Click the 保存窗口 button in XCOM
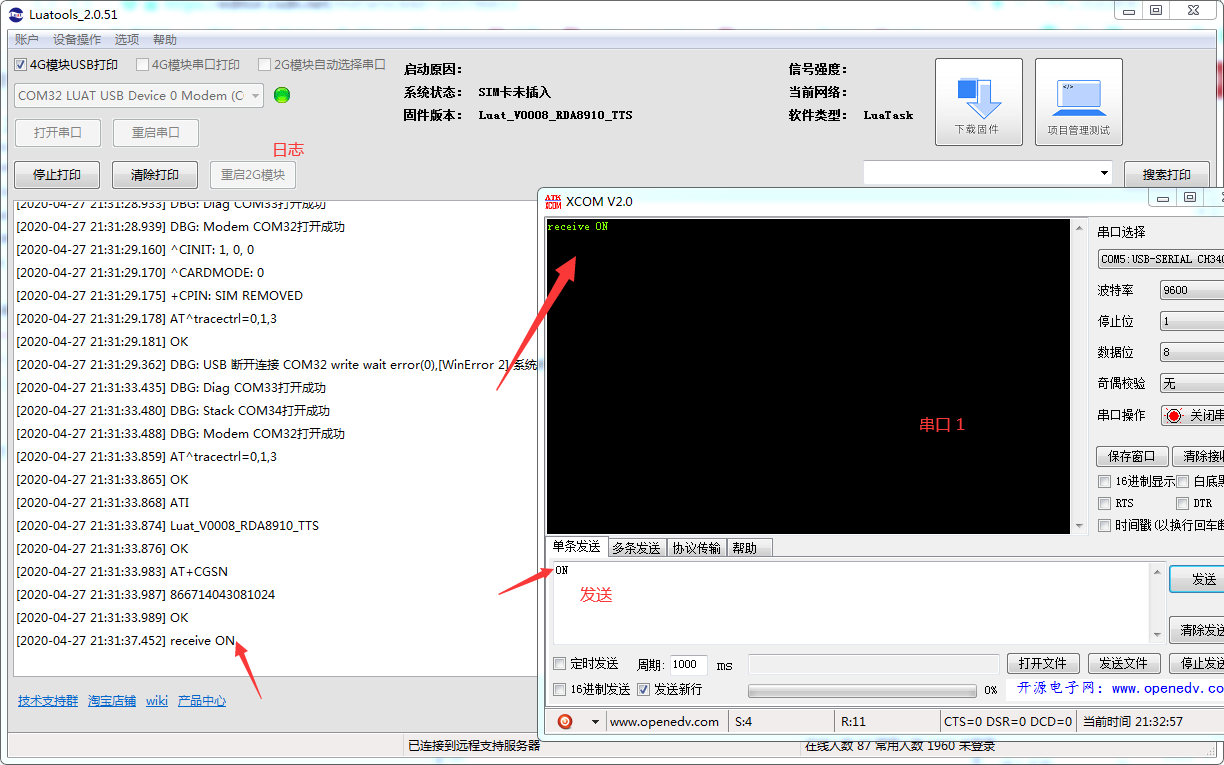 (1132, 456)
